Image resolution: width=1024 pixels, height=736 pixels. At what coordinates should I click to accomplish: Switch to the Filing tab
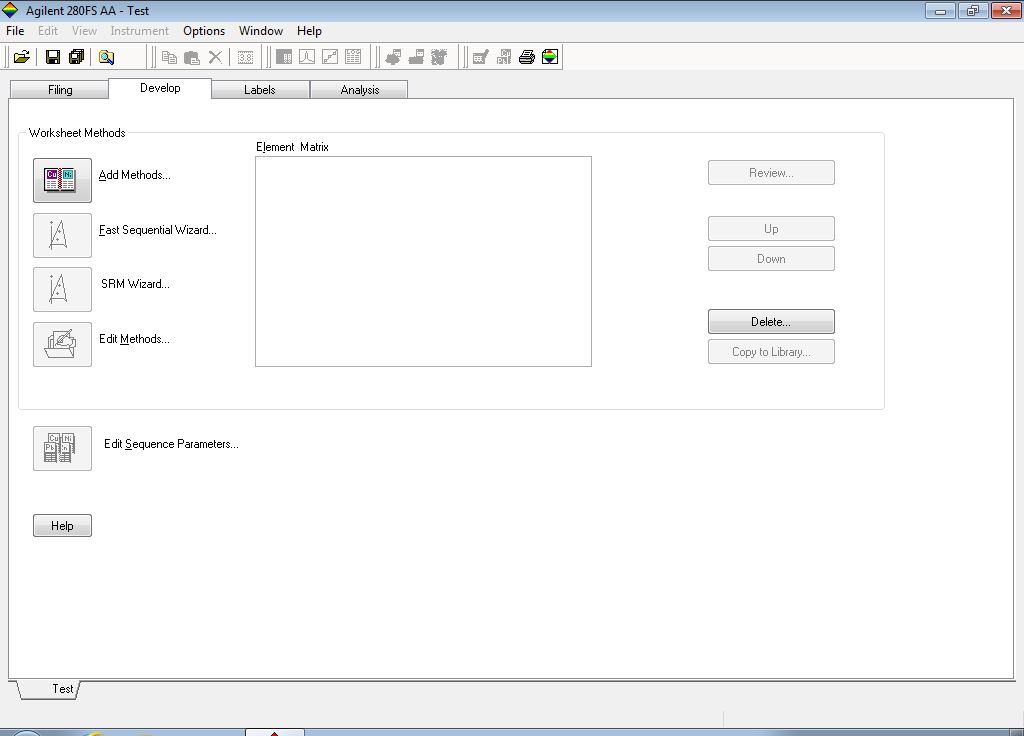(60, 90)
